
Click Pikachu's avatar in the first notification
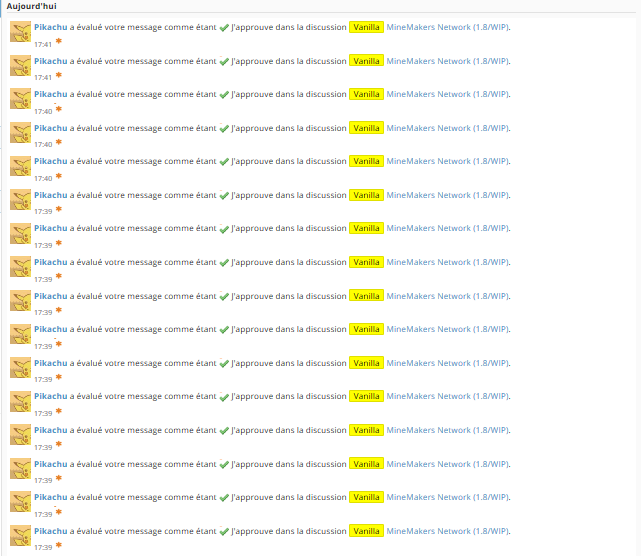click(x=20, y=32)
